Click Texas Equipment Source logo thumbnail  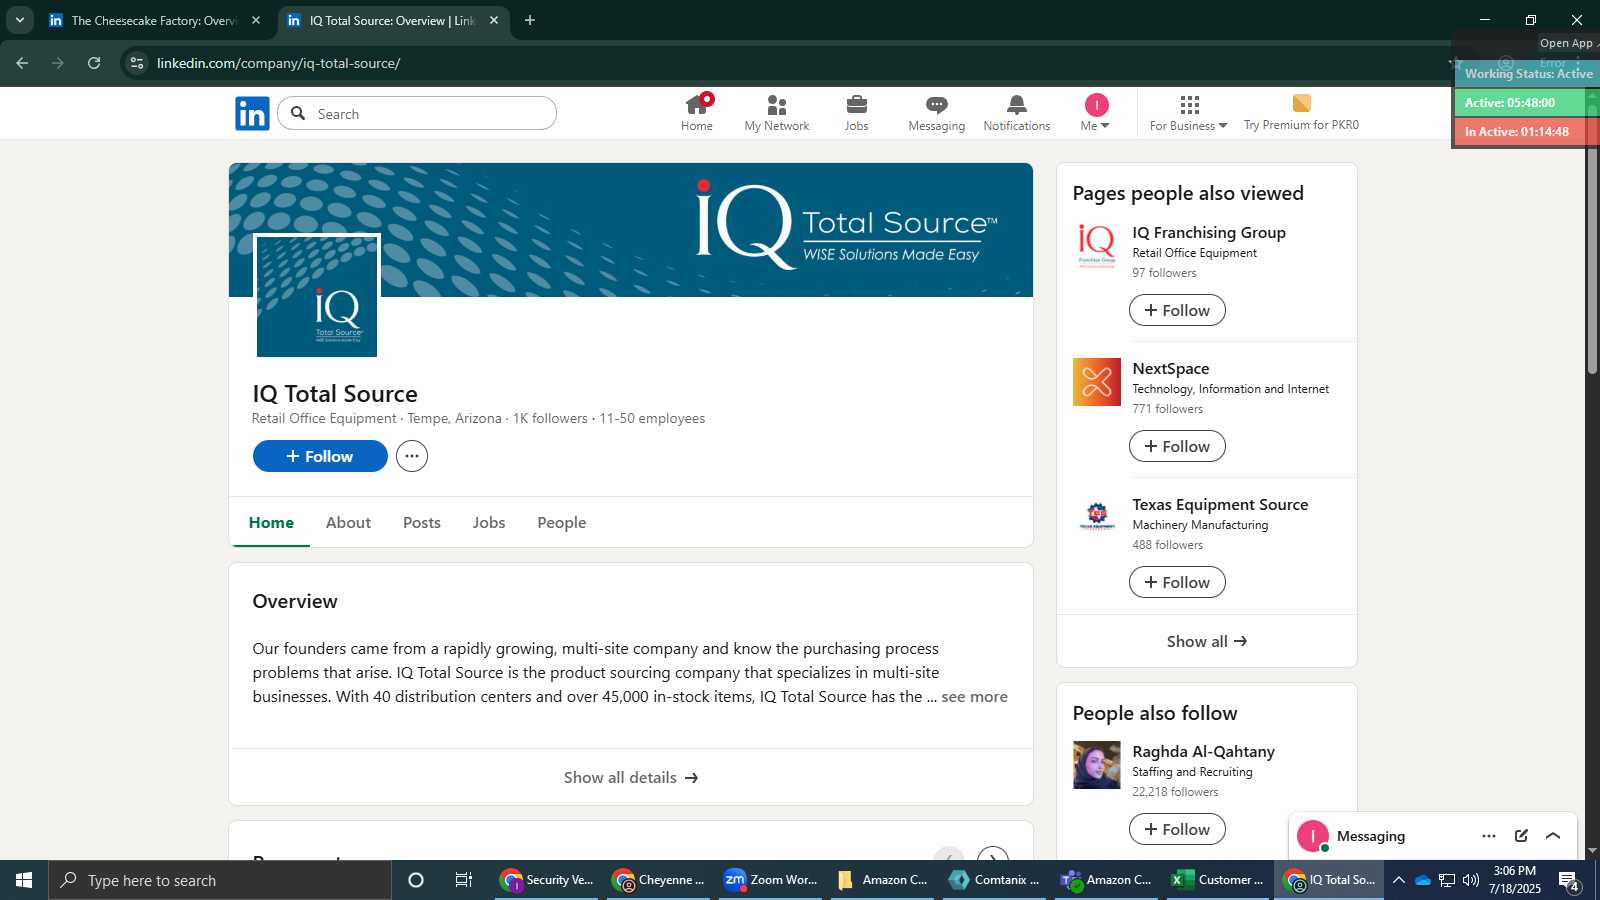click(1097, 518)
